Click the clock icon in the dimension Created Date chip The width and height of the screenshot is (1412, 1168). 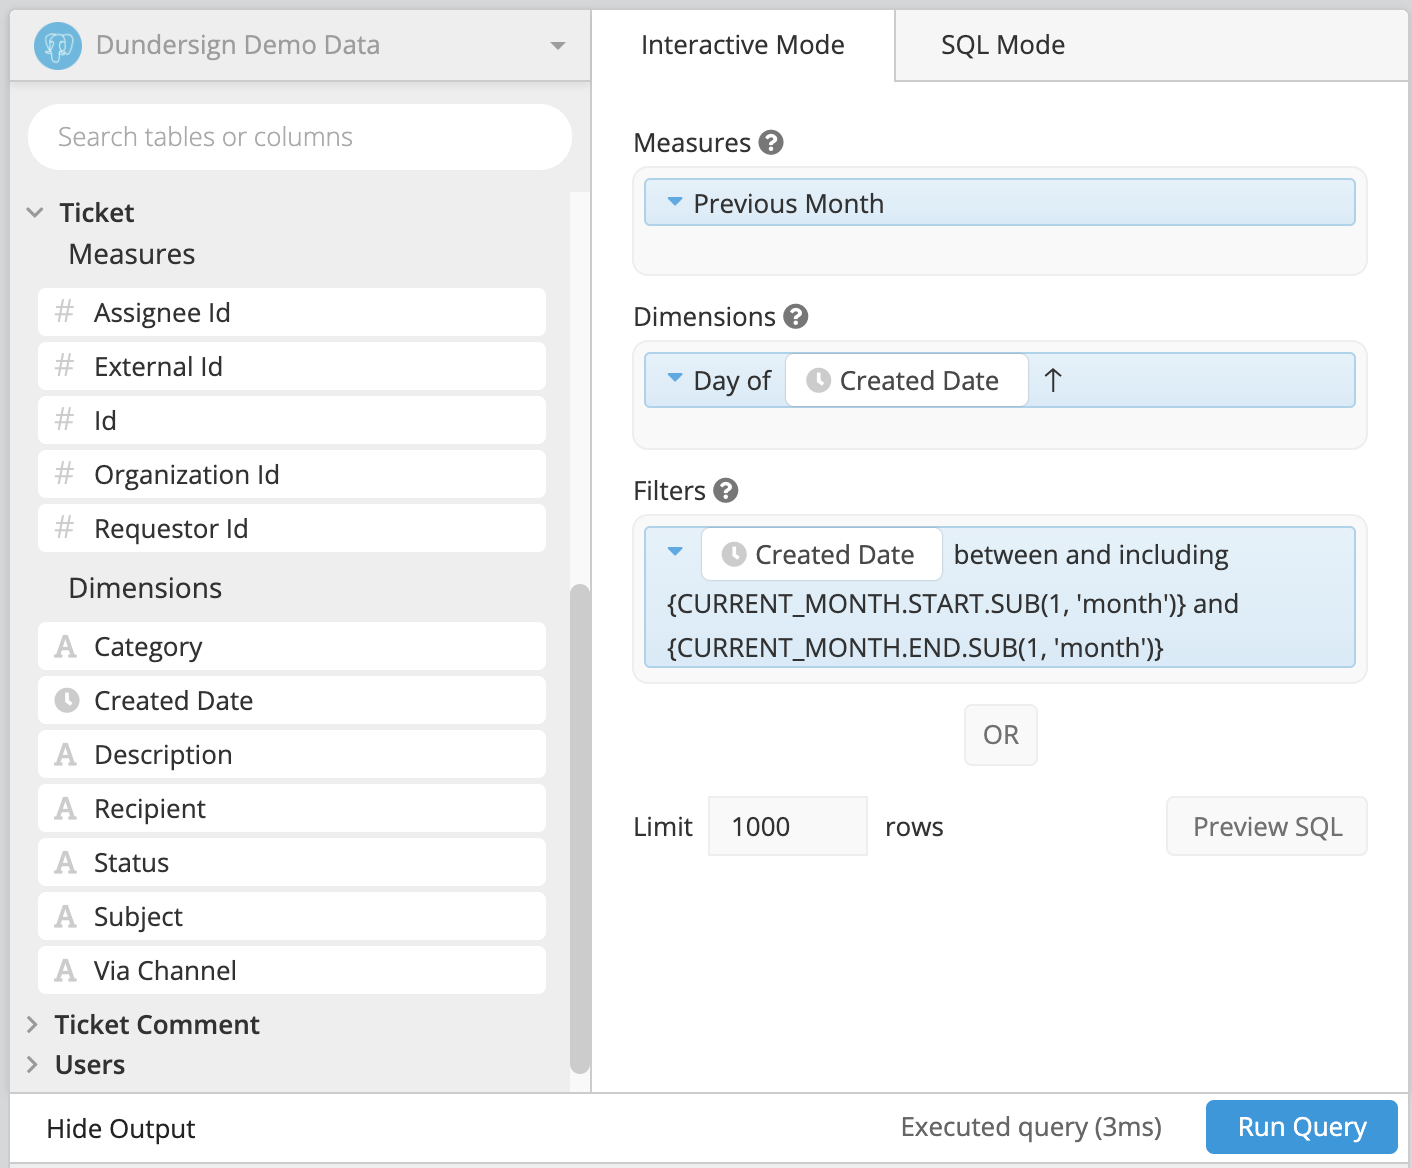point(818,380)
